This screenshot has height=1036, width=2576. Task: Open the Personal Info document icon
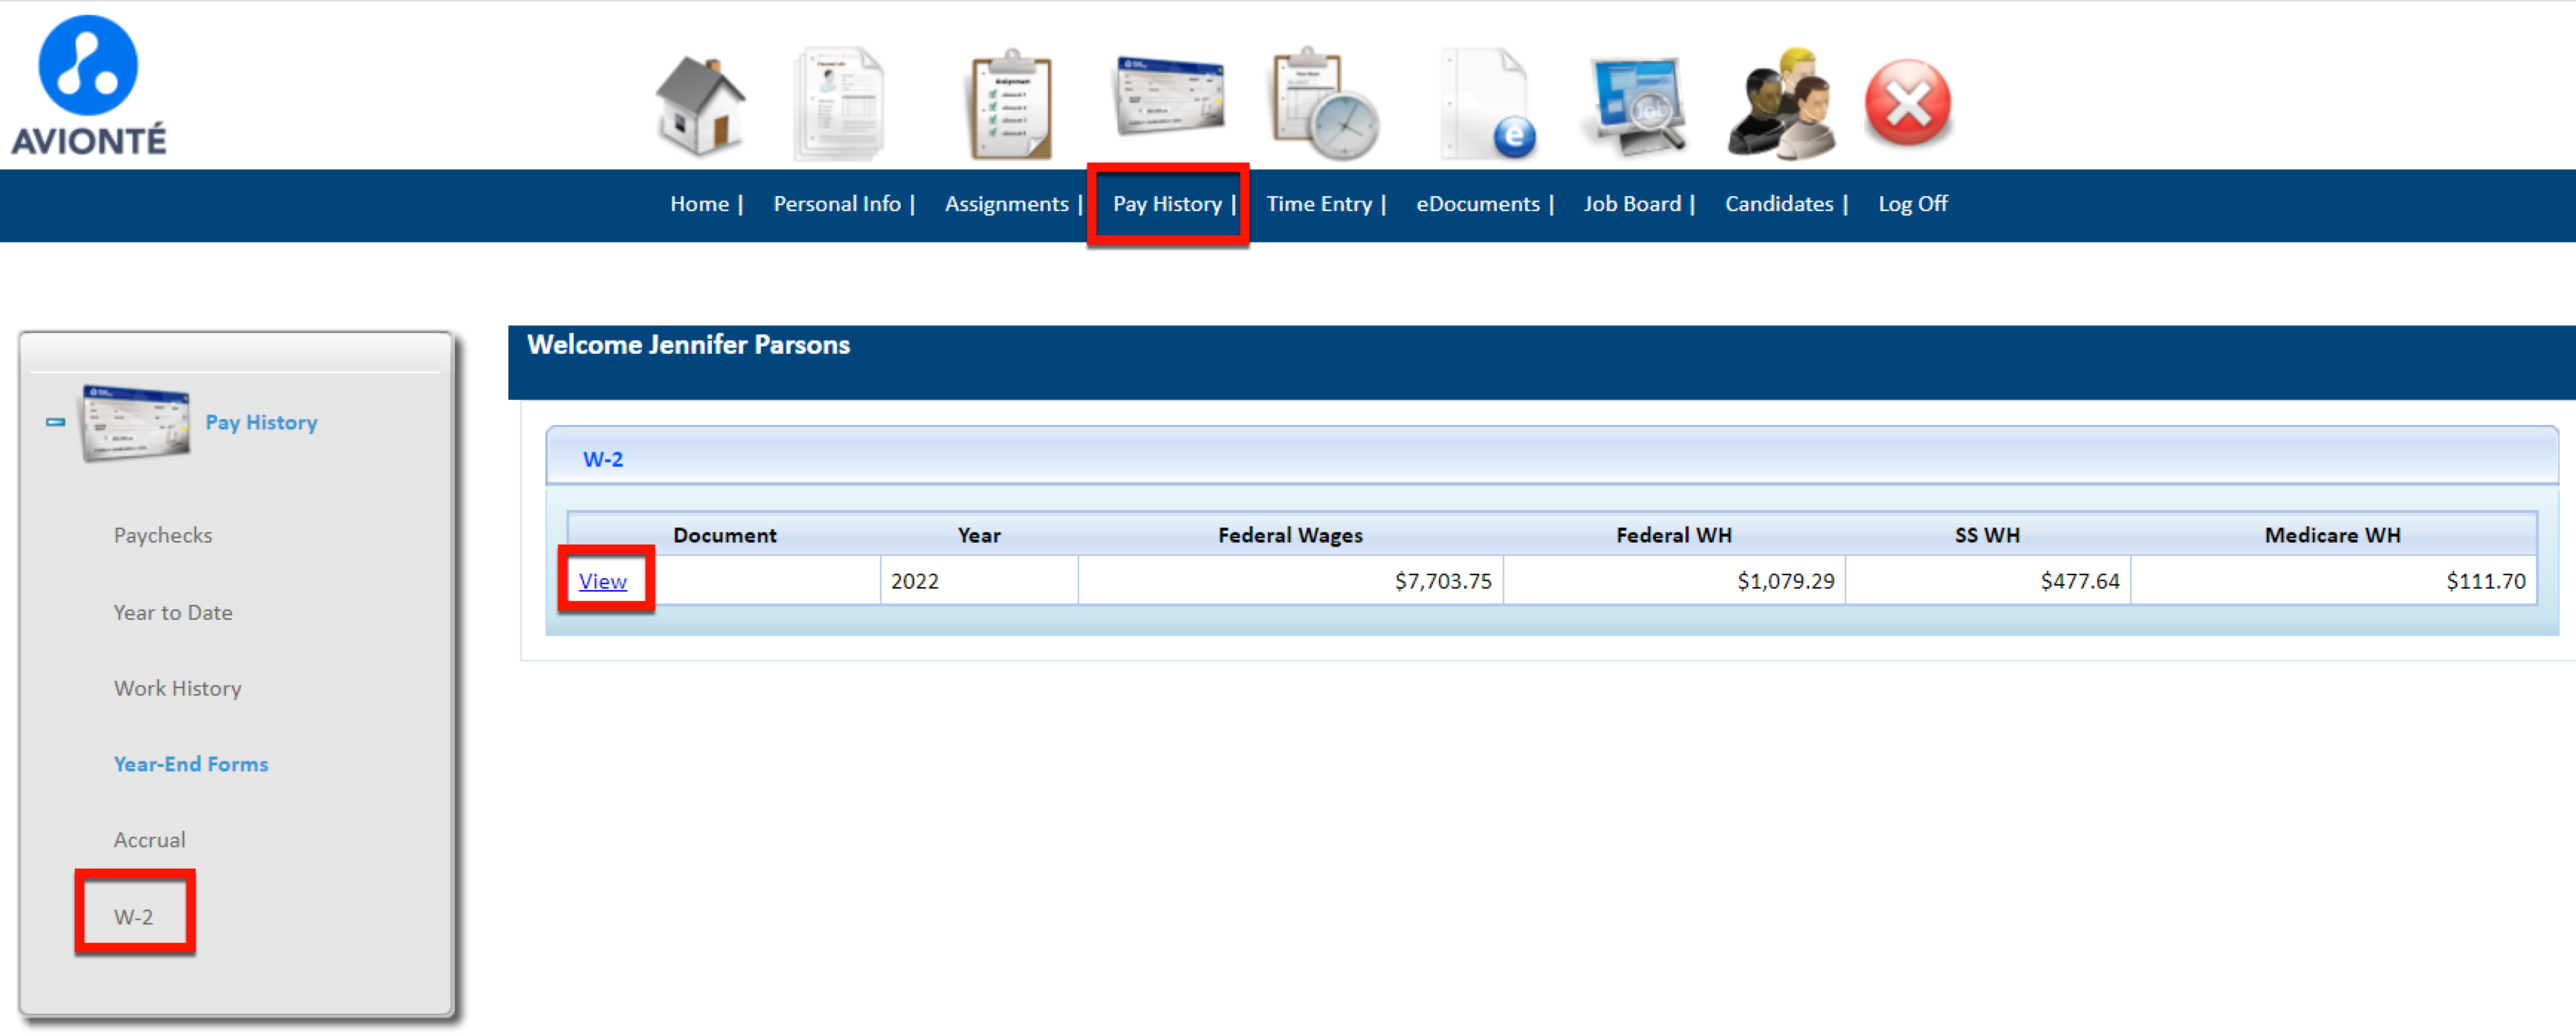pyautogui.click(x=840, y=104)
